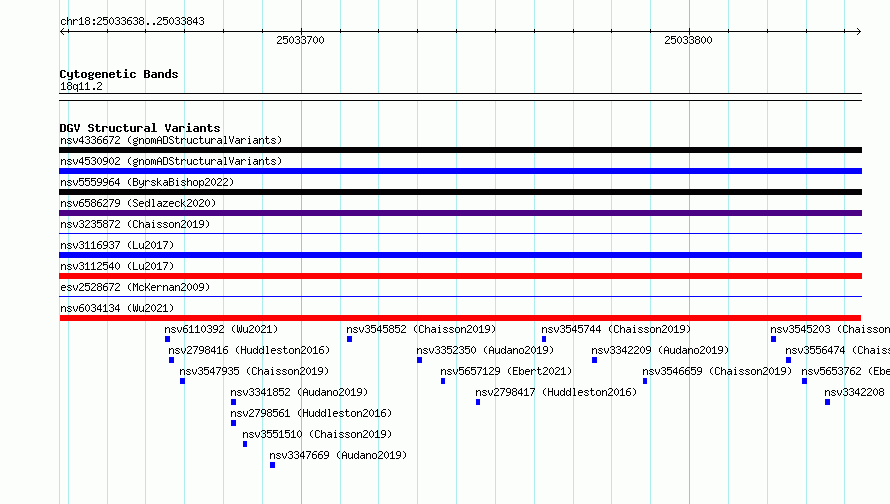Click the black bar for nsv5559964
Screen dimensions: 890x504
coord(460,192)
